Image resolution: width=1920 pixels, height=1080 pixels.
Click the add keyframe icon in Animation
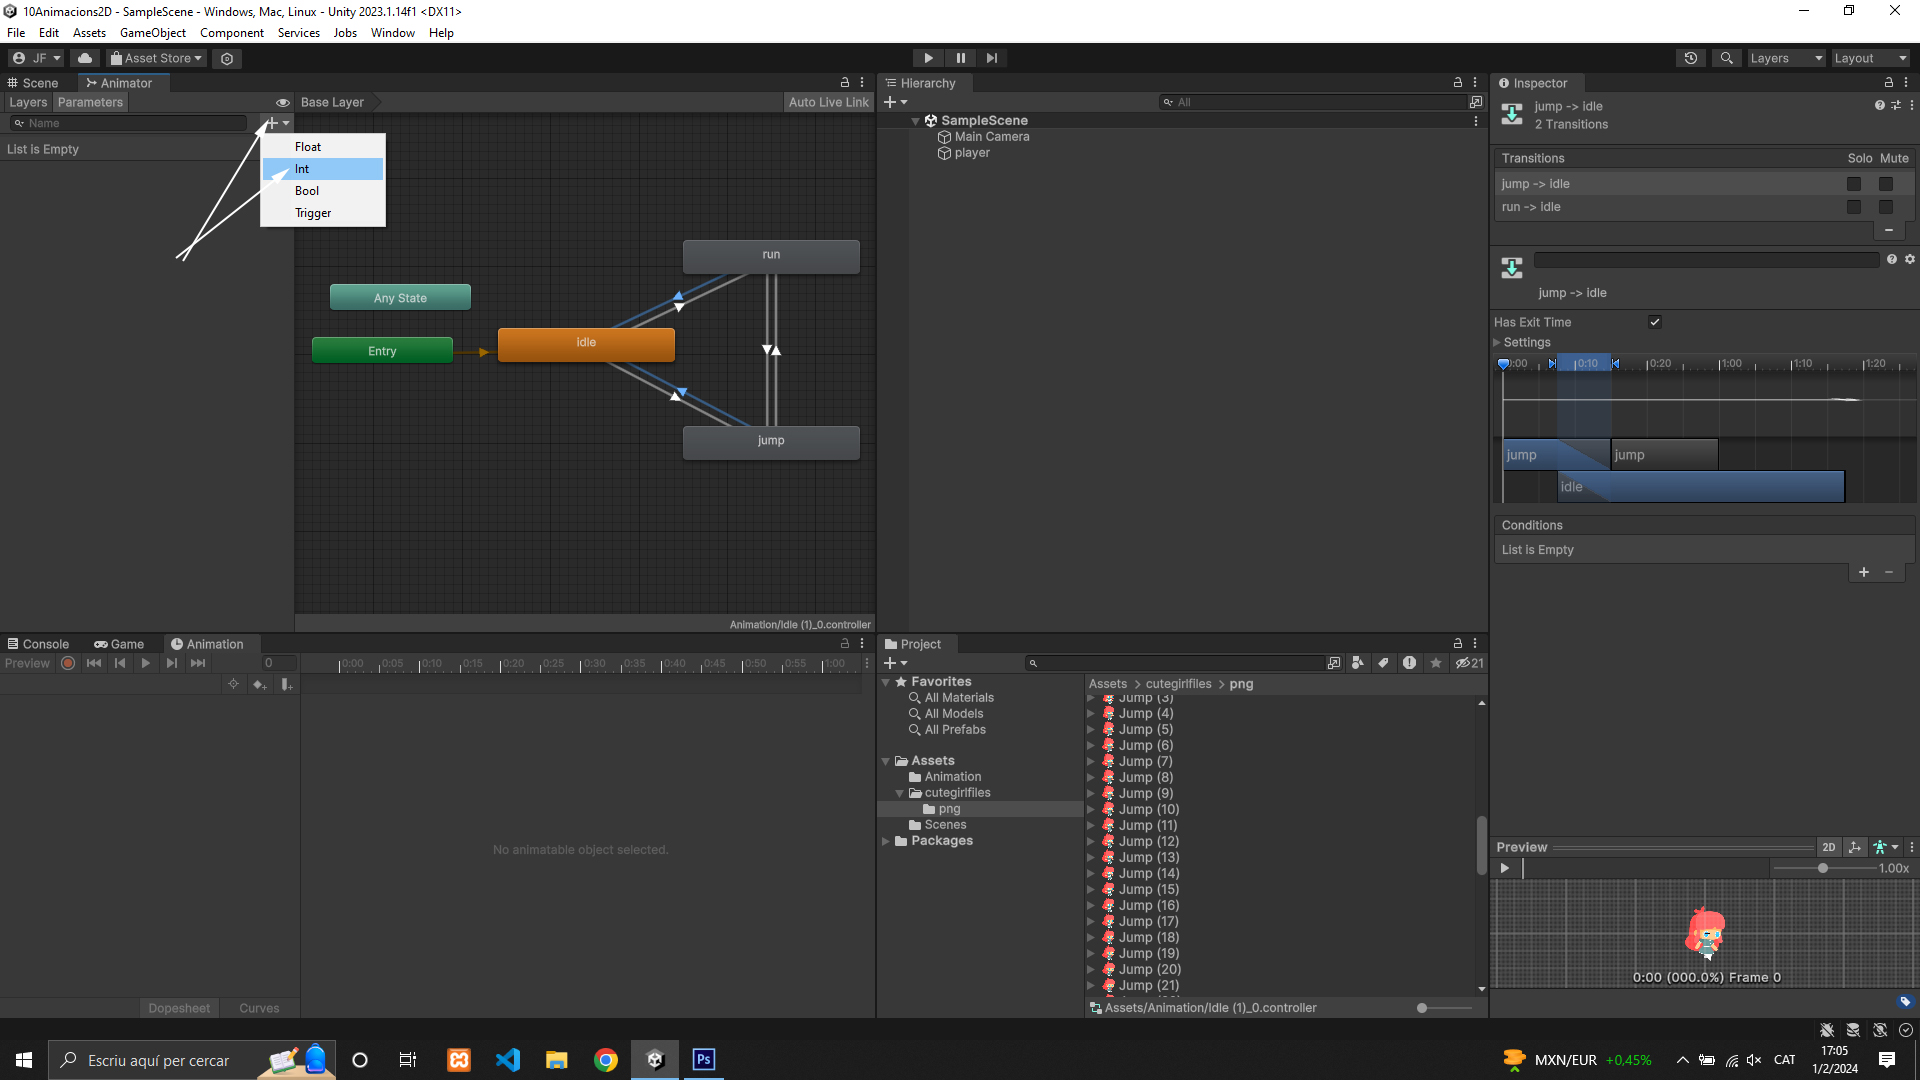tap(260, 685)
